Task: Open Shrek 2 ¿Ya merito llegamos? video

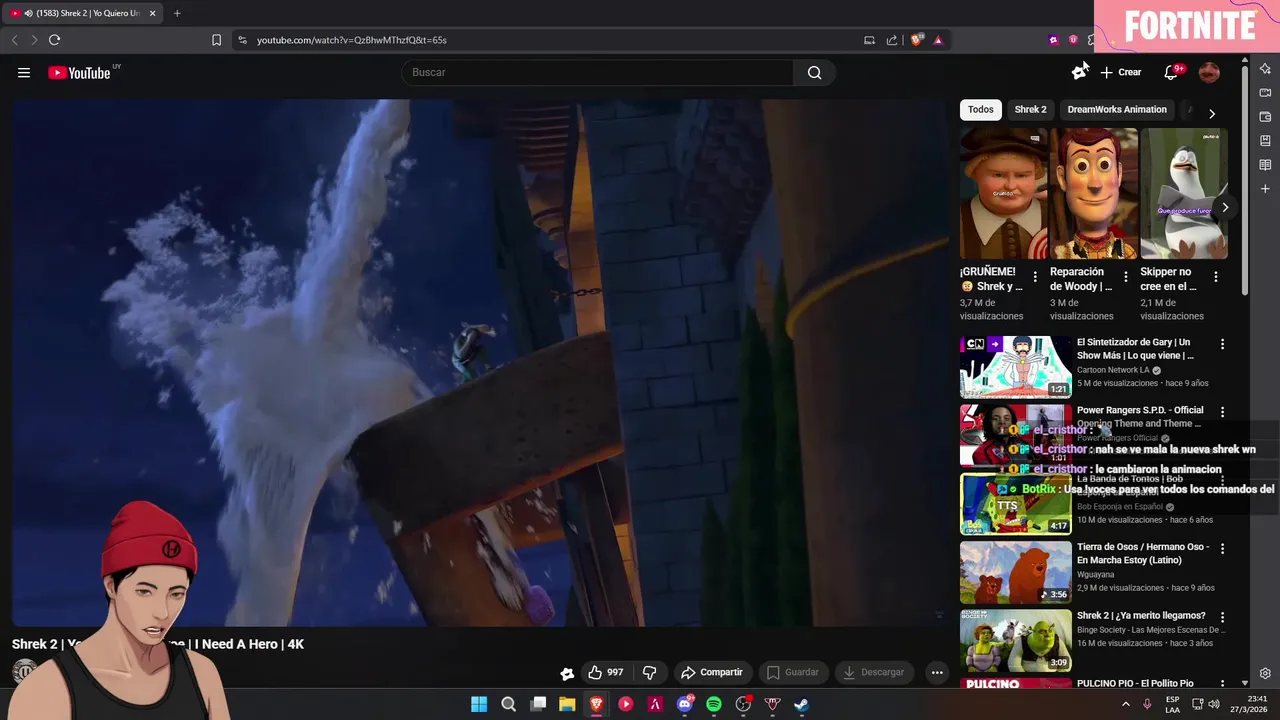Action: coord(1141,616)
